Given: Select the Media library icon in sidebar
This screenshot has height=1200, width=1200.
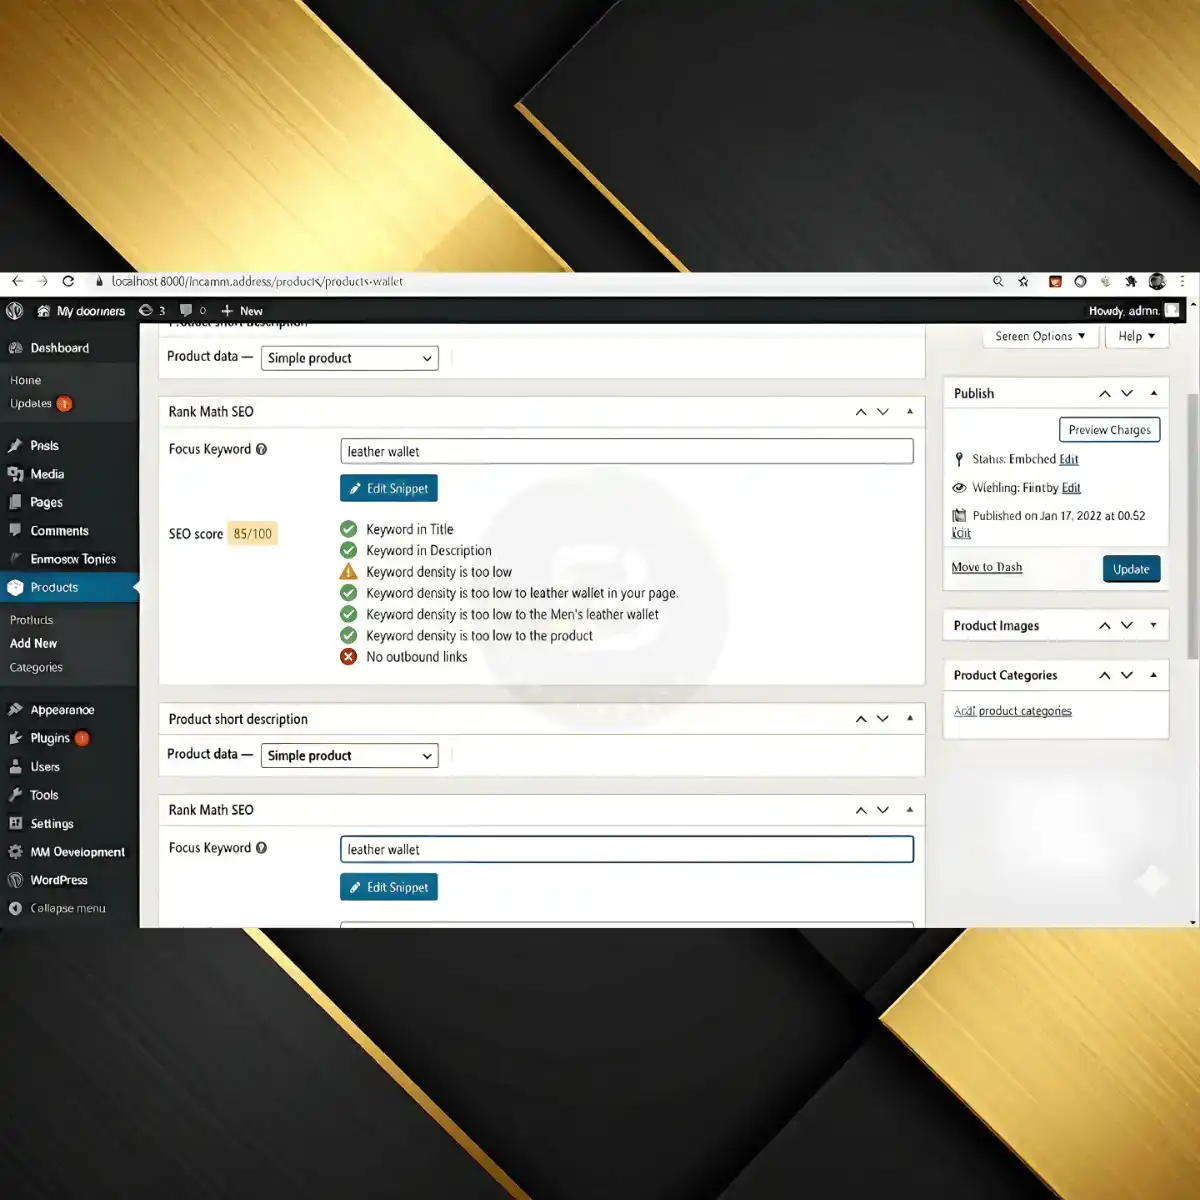Looking at the screenshot, I should pos(15,474).
